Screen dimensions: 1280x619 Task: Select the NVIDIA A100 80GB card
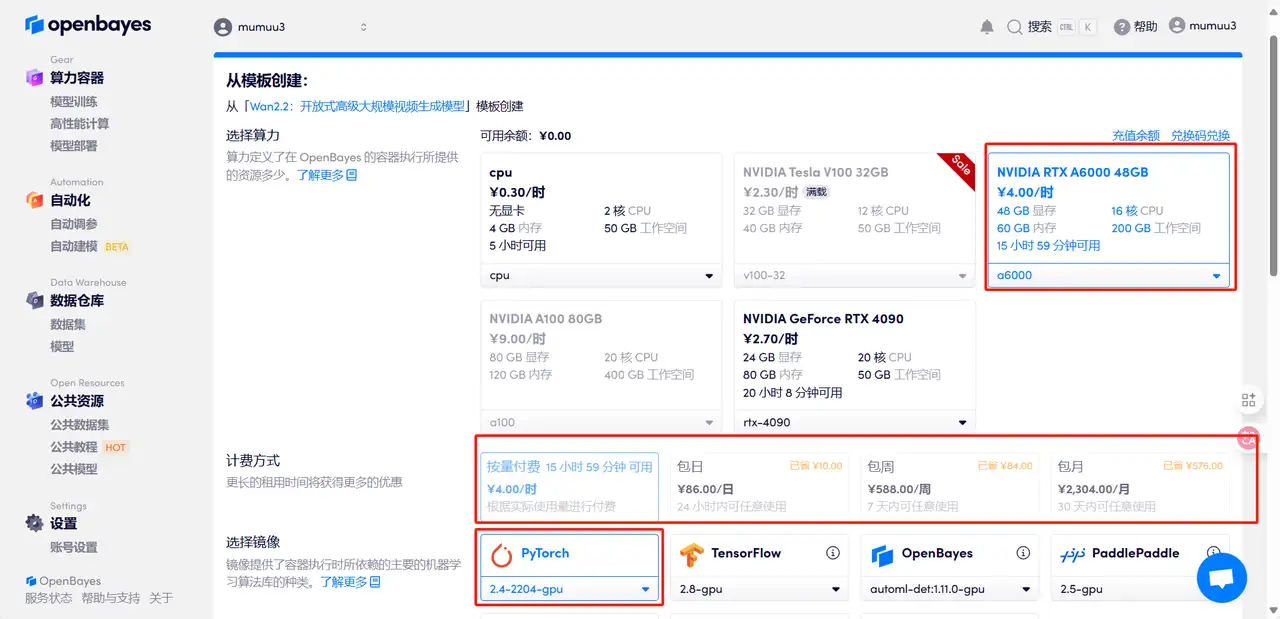[x=600, y=367]
